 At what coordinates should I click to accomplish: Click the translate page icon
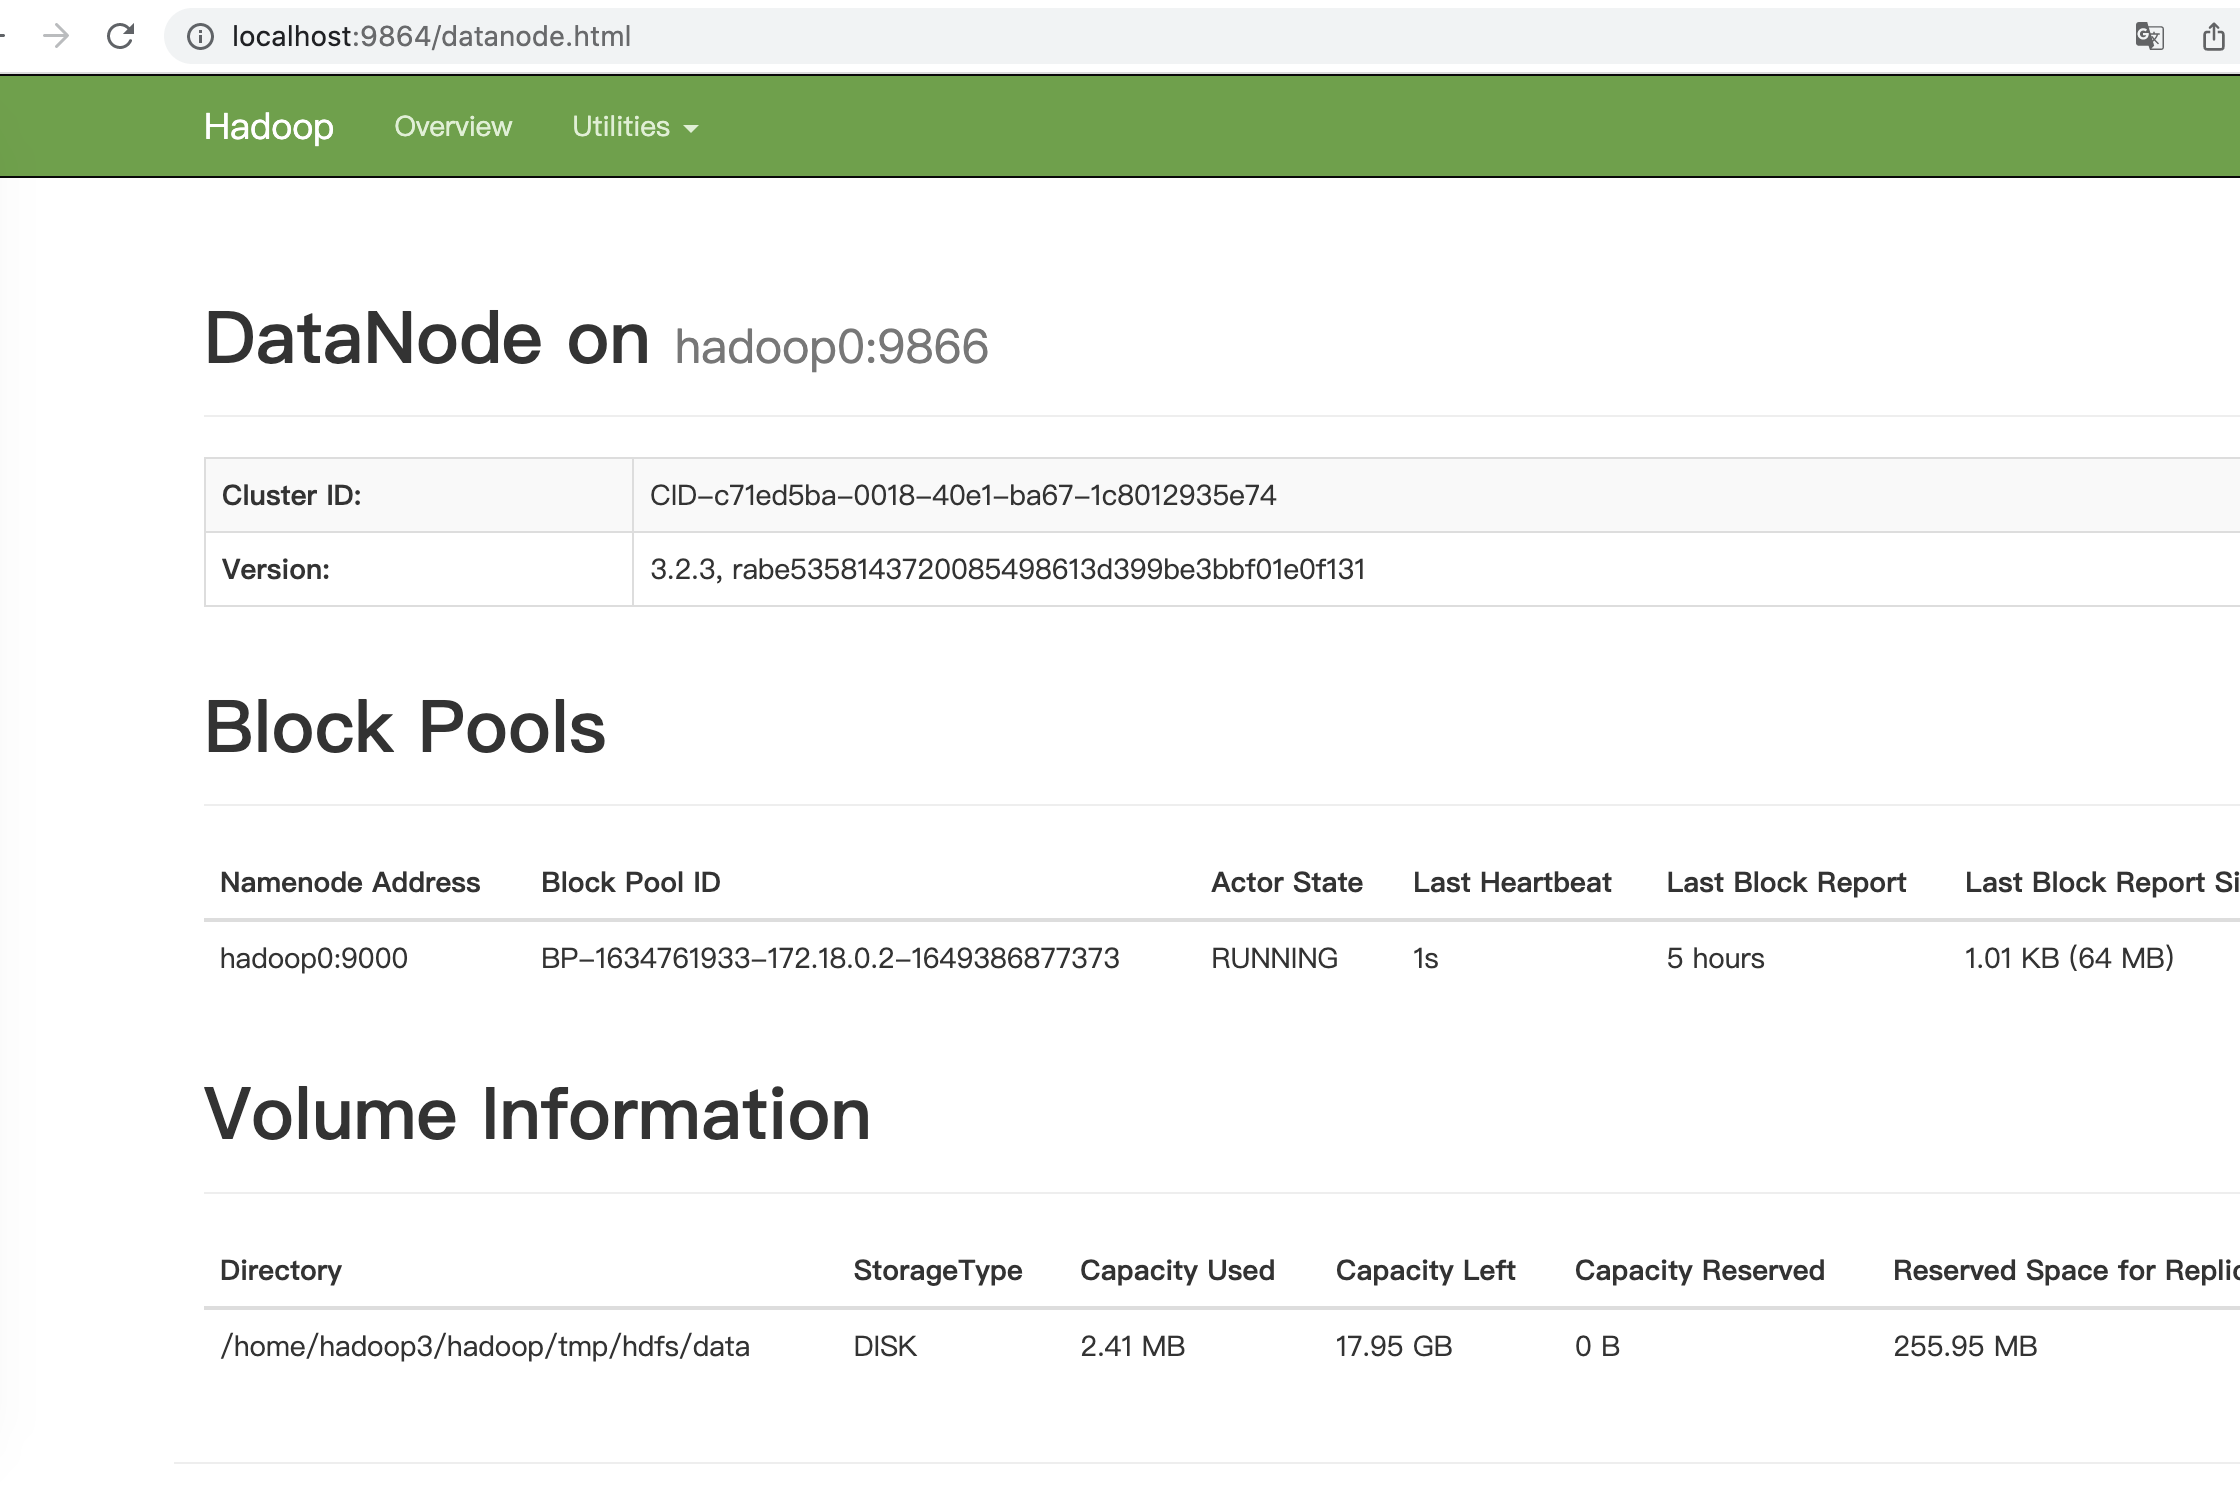pyautogui.click(x=2149, y=37)
